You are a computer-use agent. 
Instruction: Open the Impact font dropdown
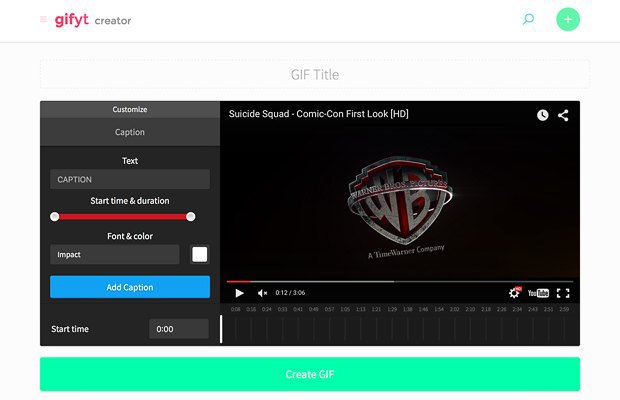click(x=115, y=255)
